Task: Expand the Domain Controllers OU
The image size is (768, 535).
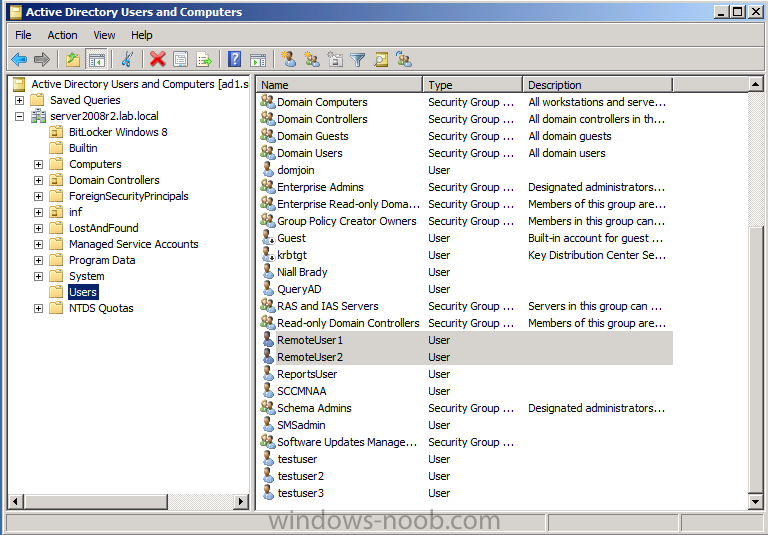Action: tap(38, 181)
